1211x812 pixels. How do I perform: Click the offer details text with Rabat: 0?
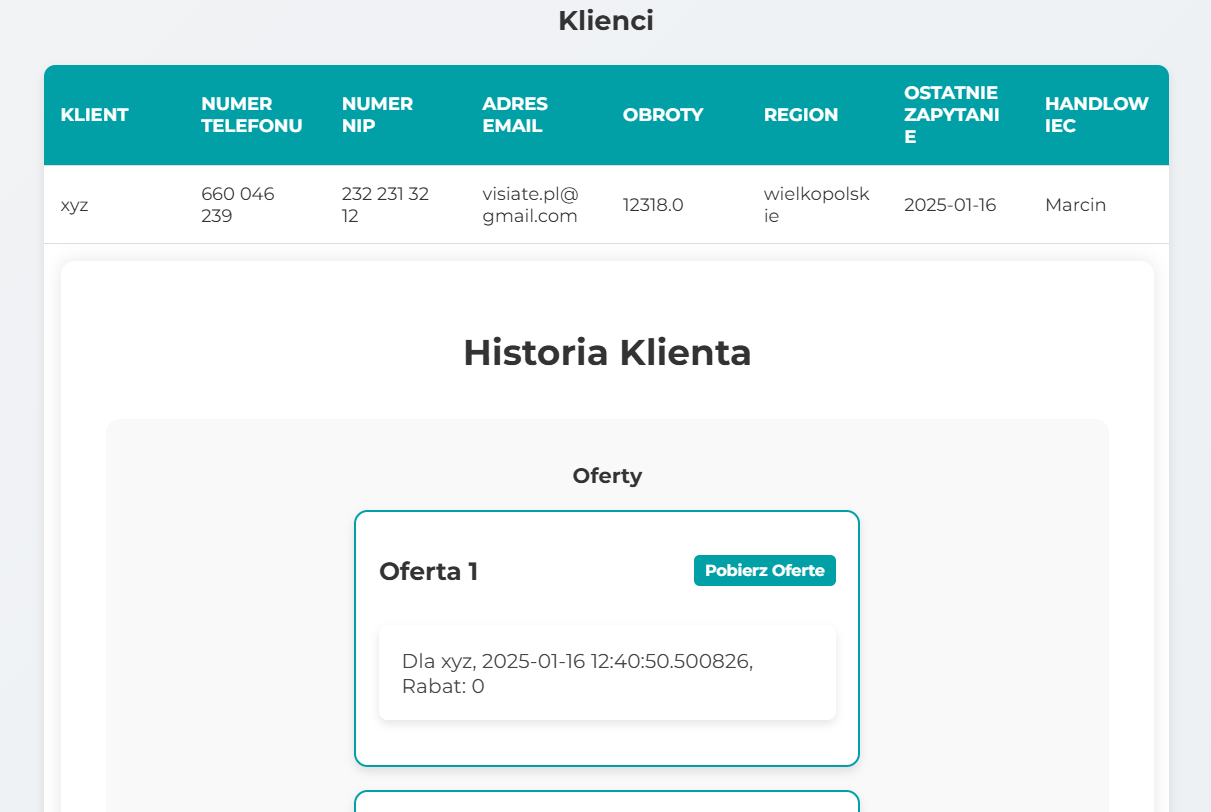(577, 674)
